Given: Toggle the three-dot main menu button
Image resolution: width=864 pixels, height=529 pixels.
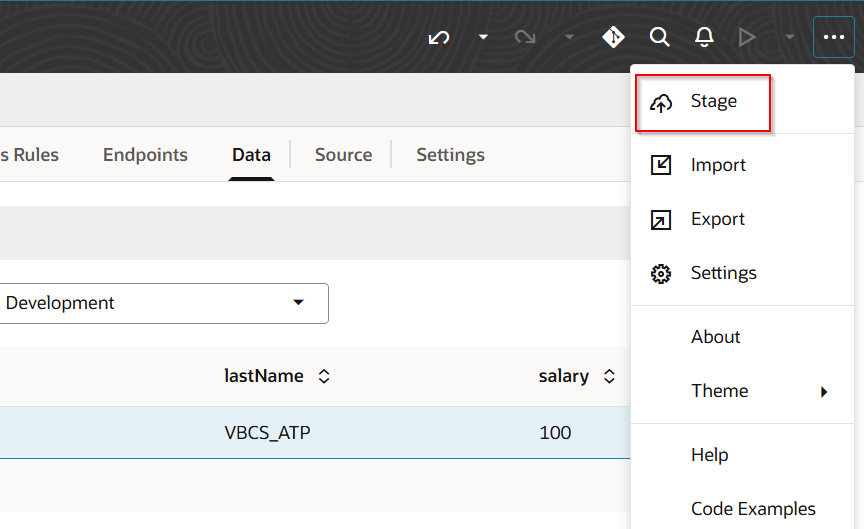Looking at the screenshot, I should pyautogui.click(x=834, y=38).
